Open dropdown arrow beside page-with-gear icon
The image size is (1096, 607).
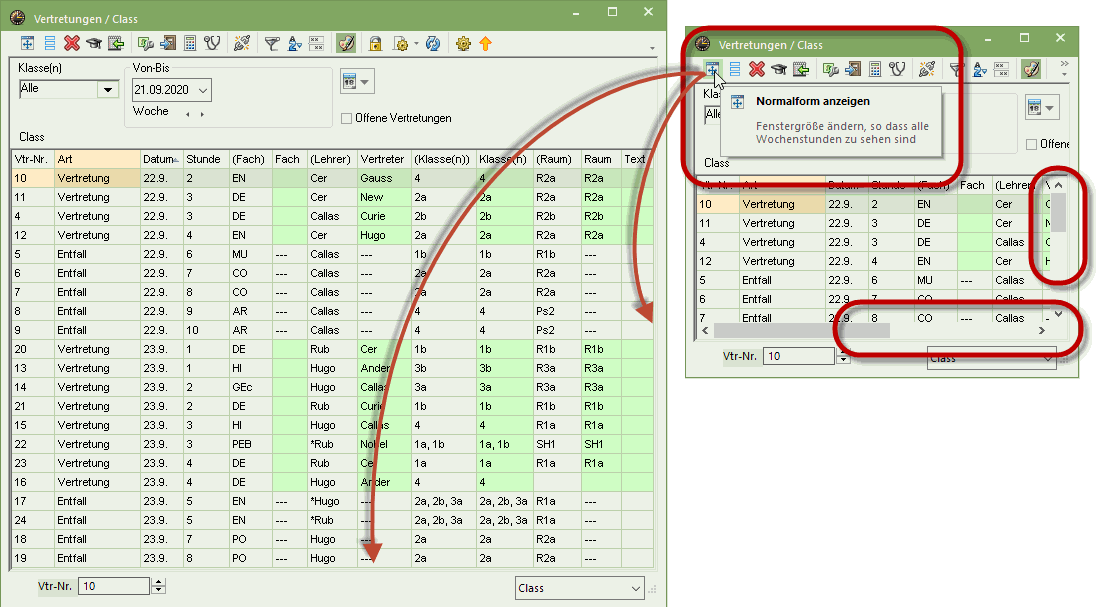click(417, 43)
